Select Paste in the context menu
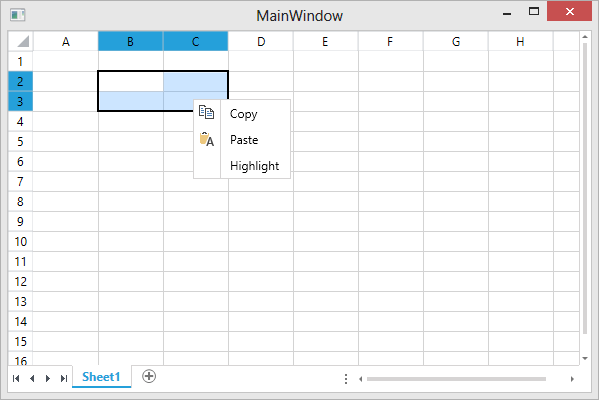Screen dimensions: 600x400 pyautogui.click(x=243, y=140)
